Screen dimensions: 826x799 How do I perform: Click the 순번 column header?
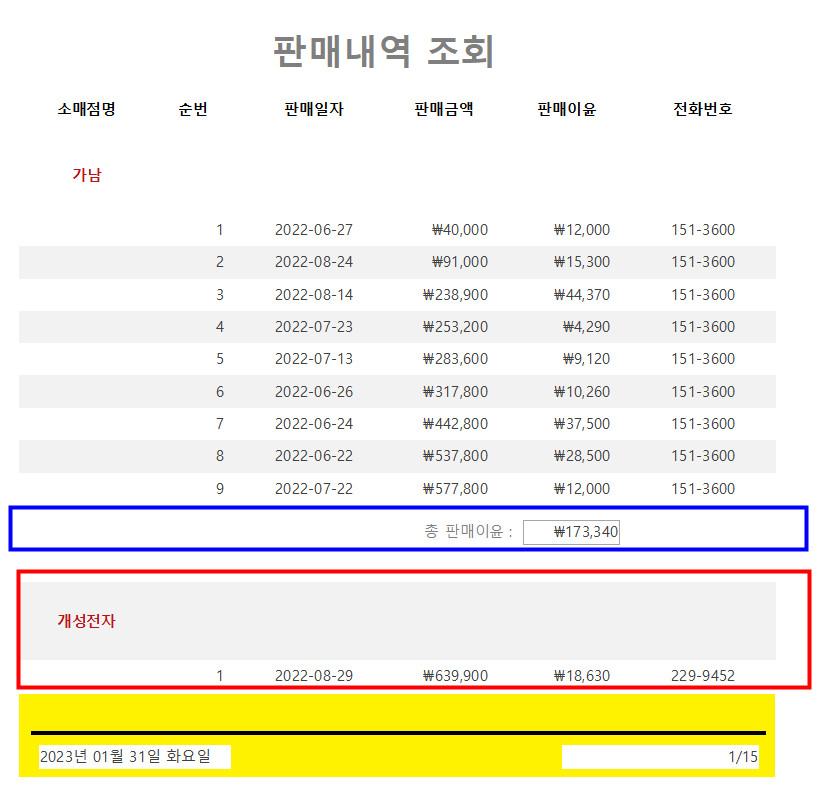pos(193,110)
